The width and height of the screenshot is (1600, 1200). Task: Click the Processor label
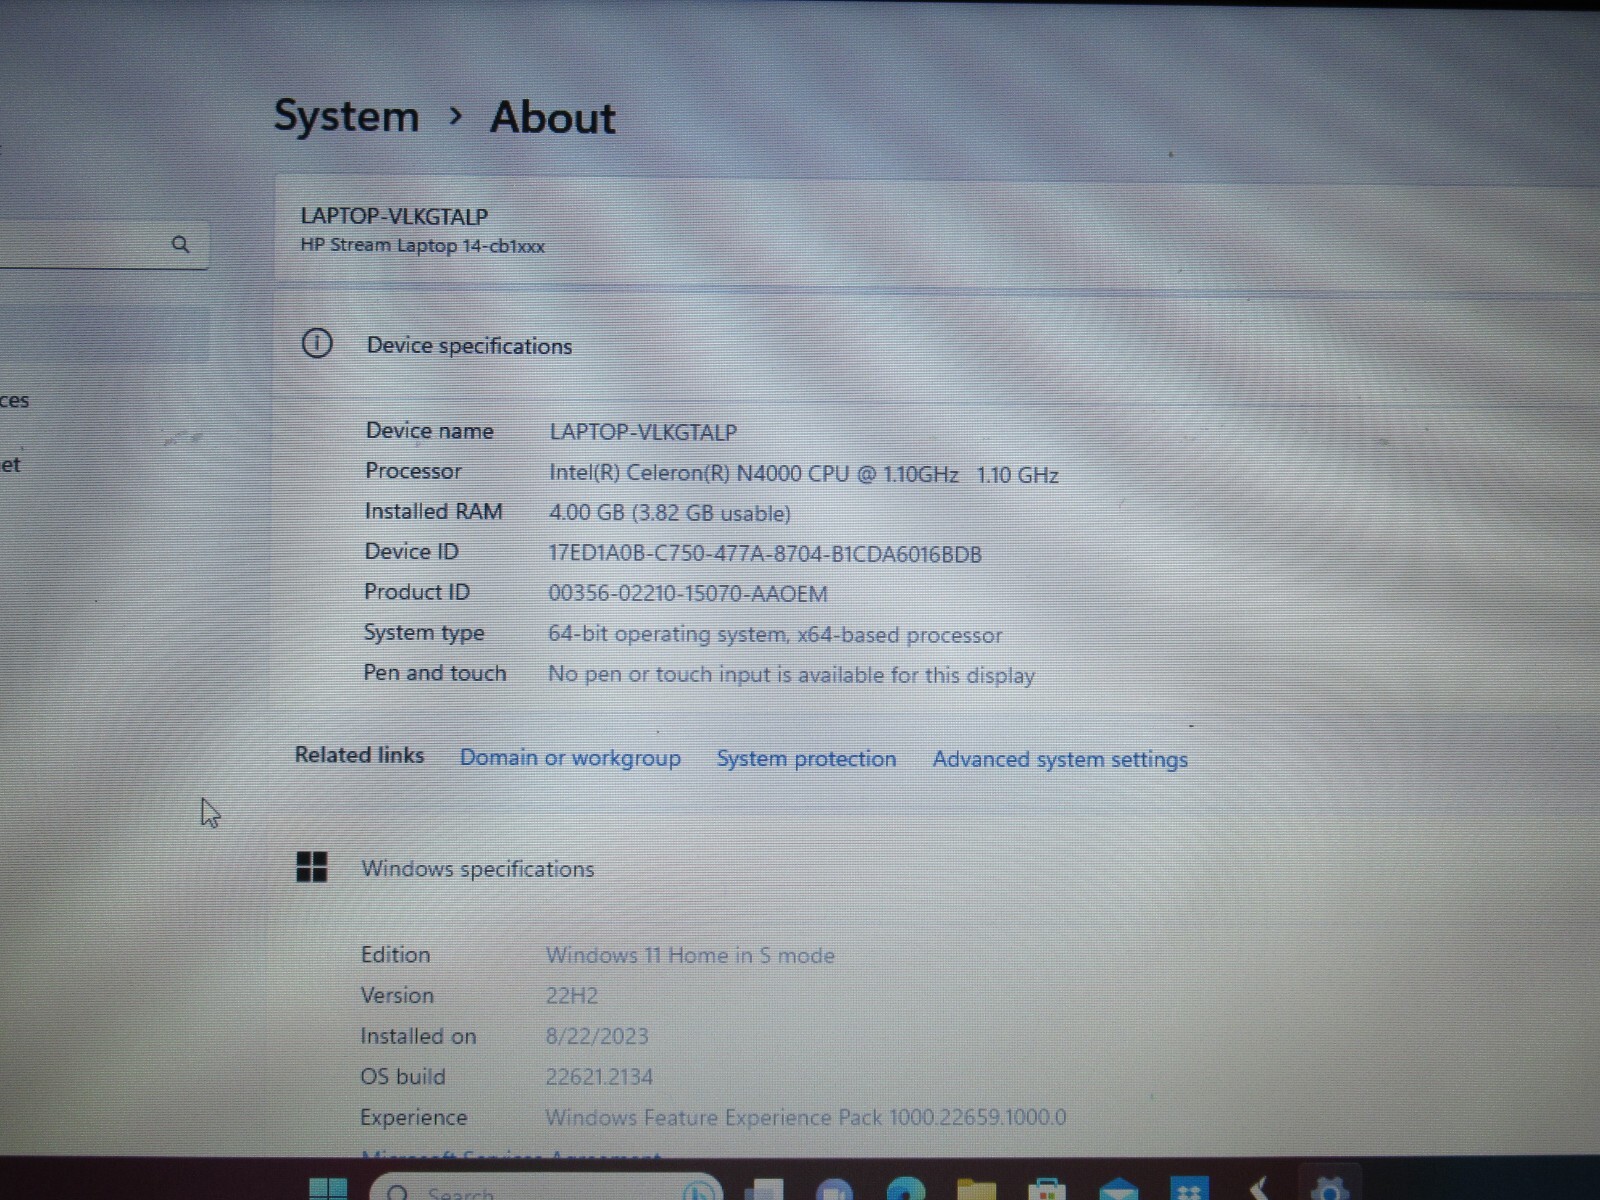tap(413, 471)
